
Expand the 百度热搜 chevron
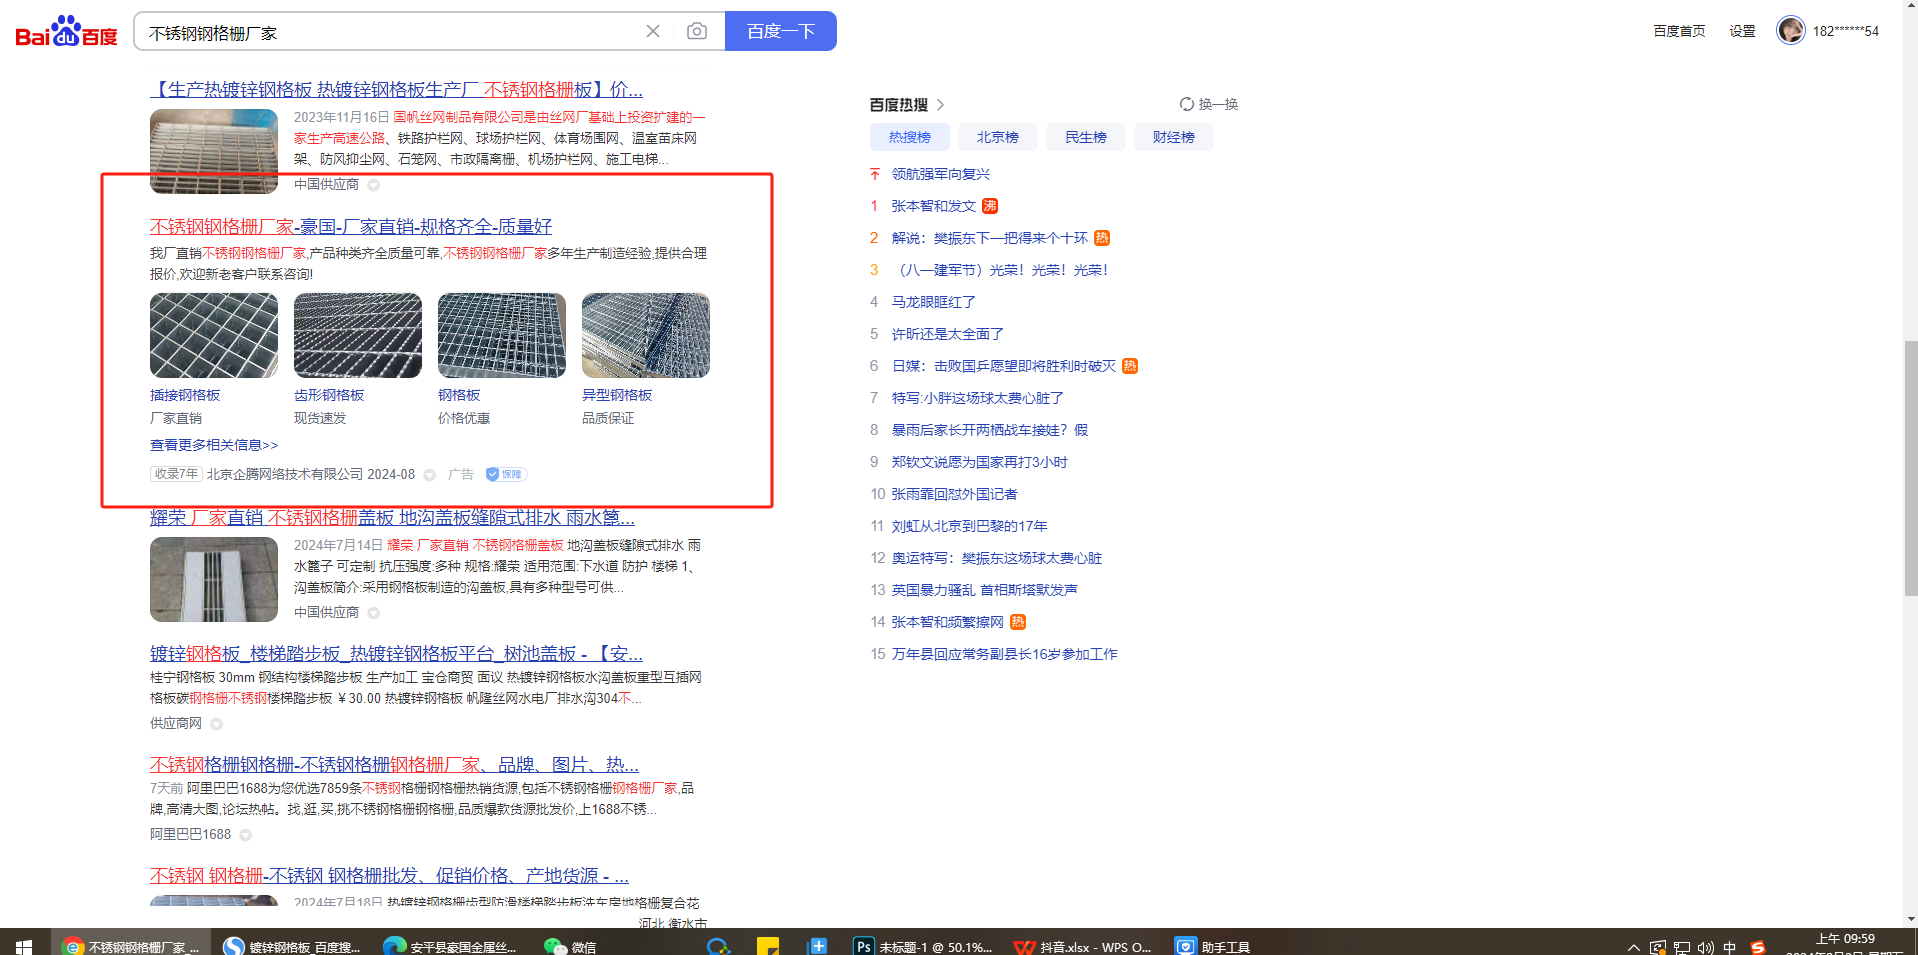click(x=940, y=104)
